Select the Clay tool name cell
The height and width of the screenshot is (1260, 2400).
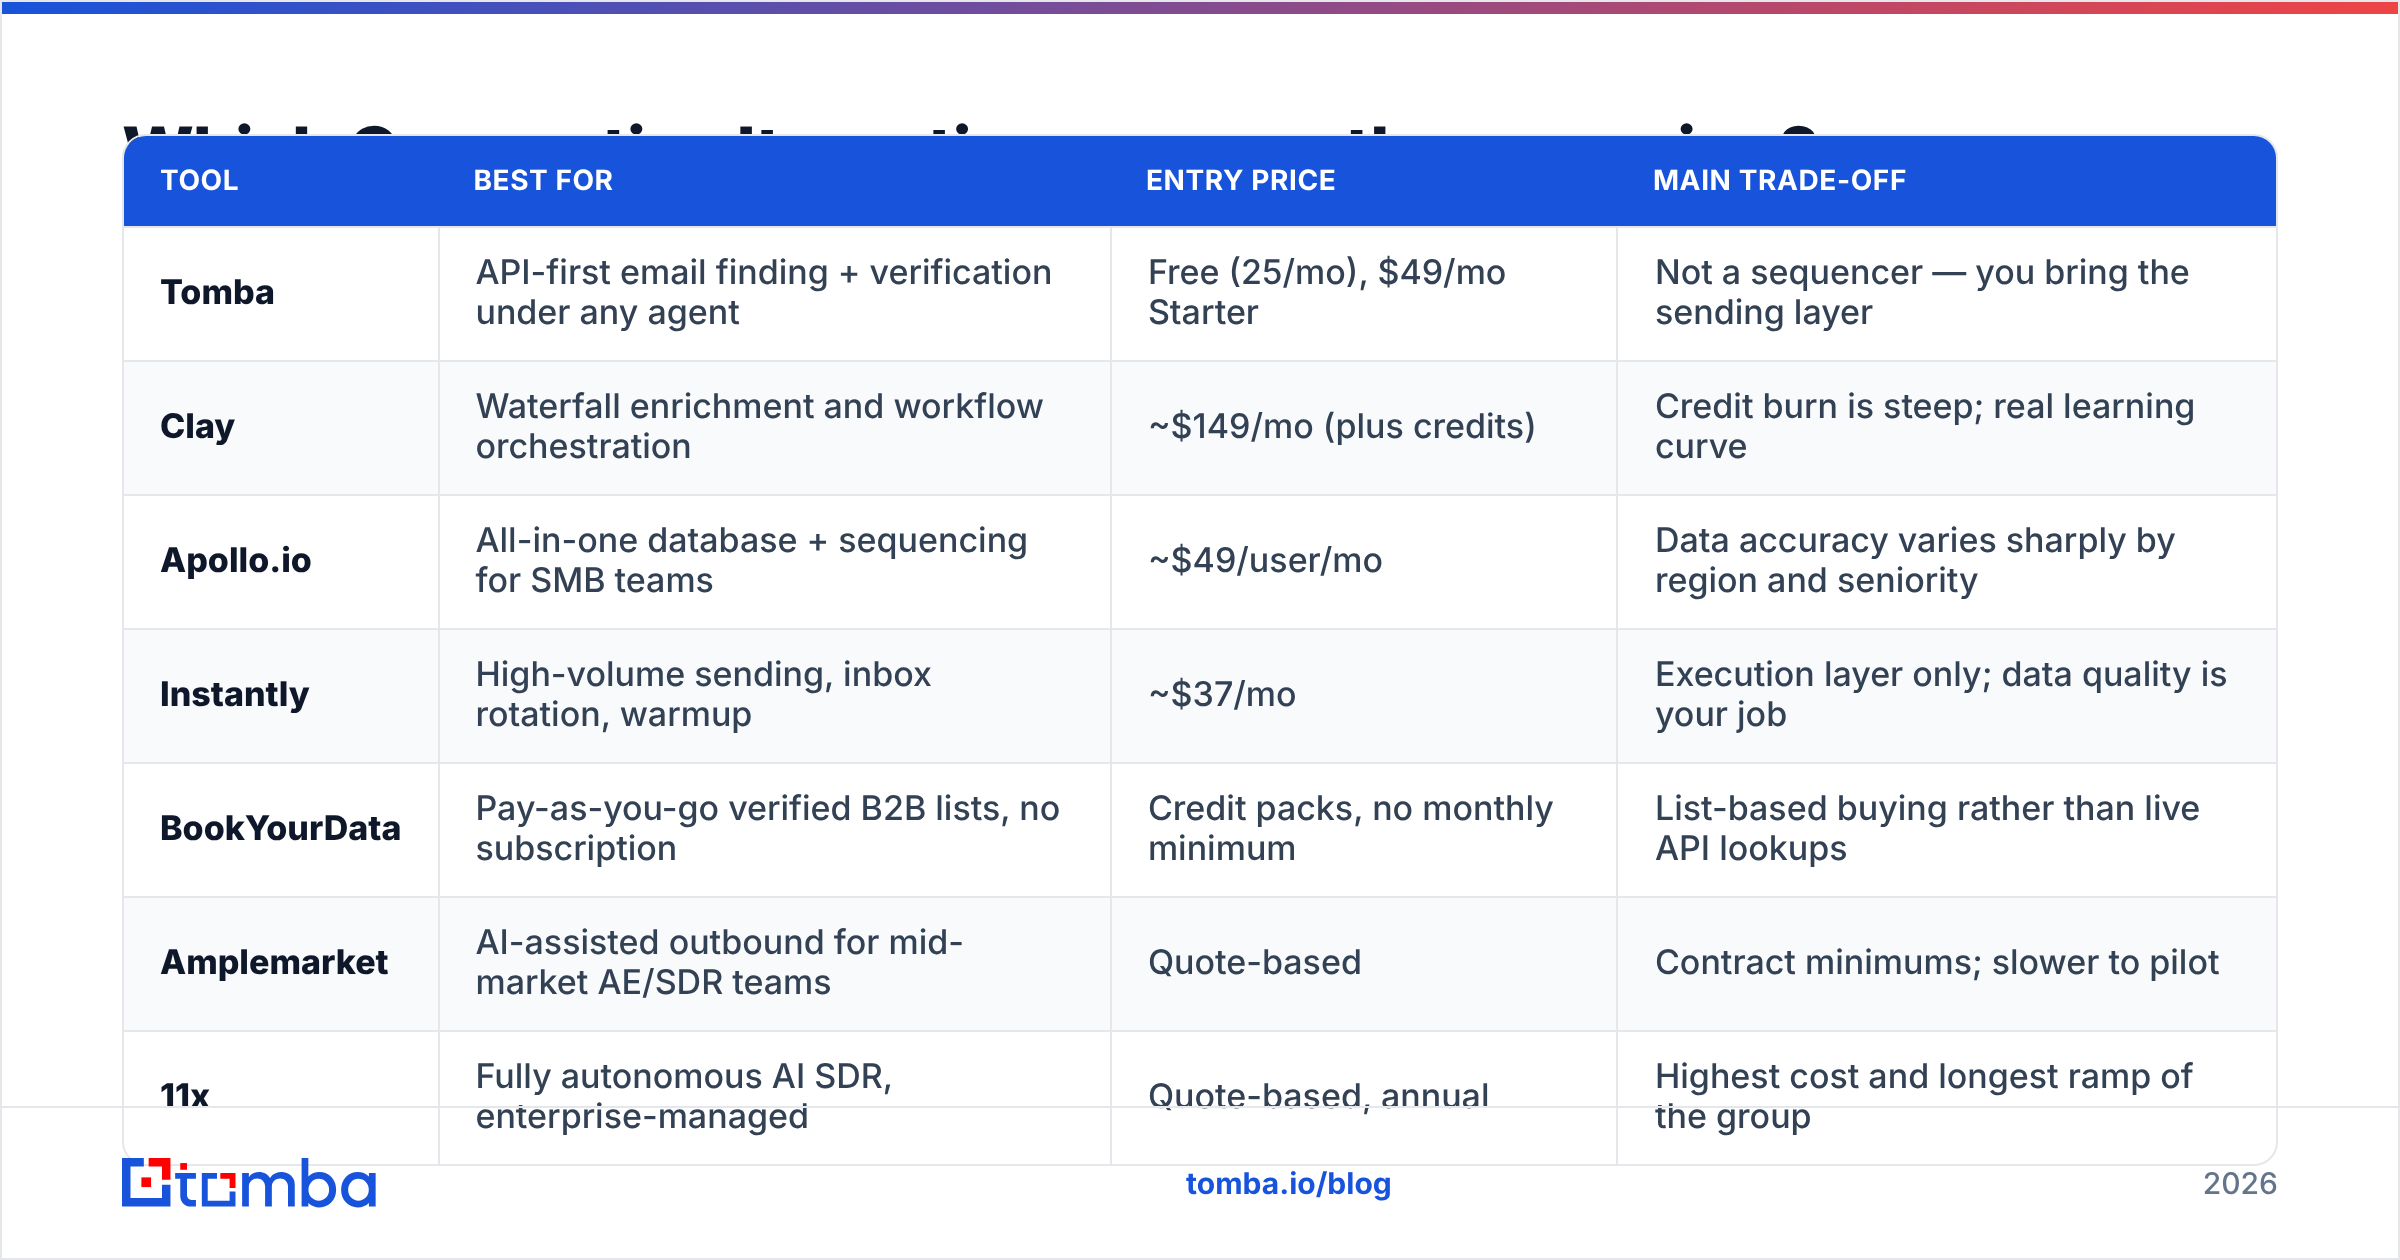(x=281, y=427)
